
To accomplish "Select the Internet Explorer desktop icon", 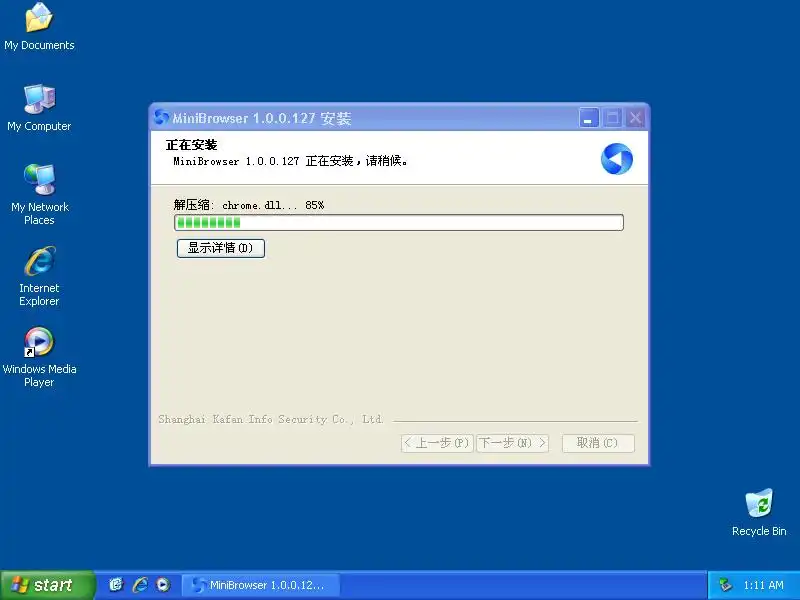I will click(39, 276).
